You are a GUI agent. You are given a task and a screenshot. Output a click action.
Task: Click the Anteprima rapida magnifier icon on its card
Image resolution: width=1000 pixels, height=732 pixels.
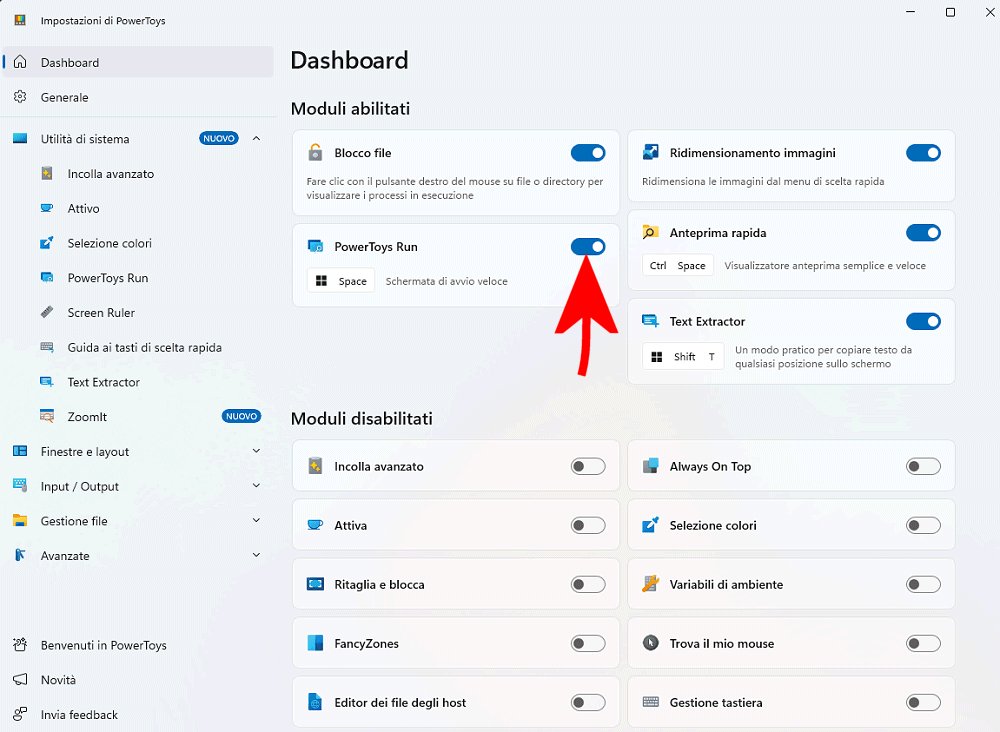[651, 232]
